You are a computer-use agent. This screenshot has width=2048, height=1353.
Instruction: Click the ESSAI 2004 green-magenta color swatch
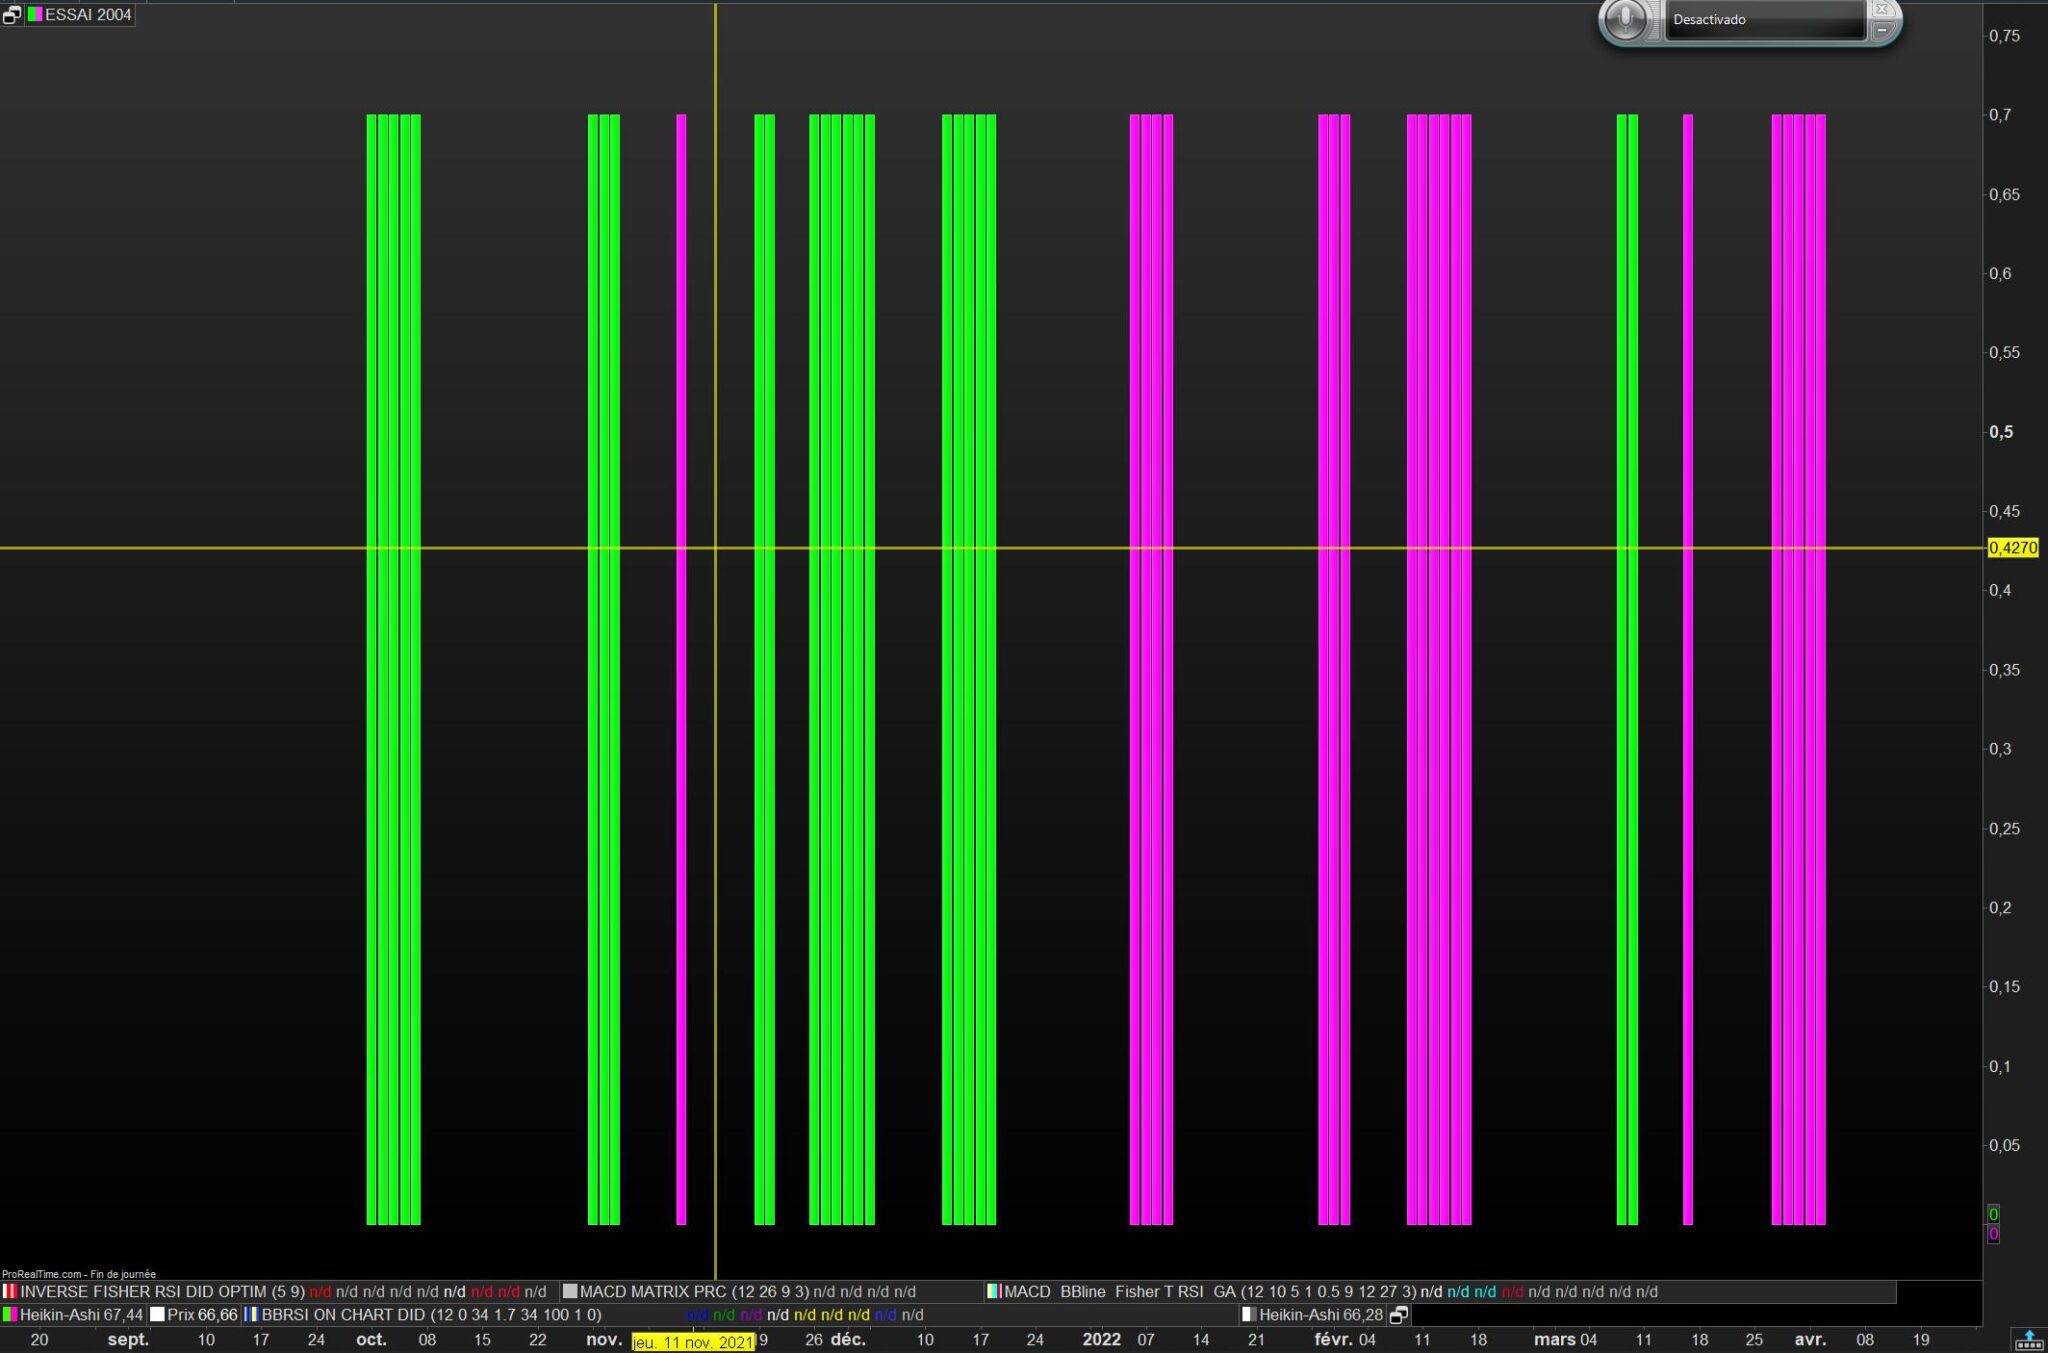pyautogui.click(x=35, y=15)
